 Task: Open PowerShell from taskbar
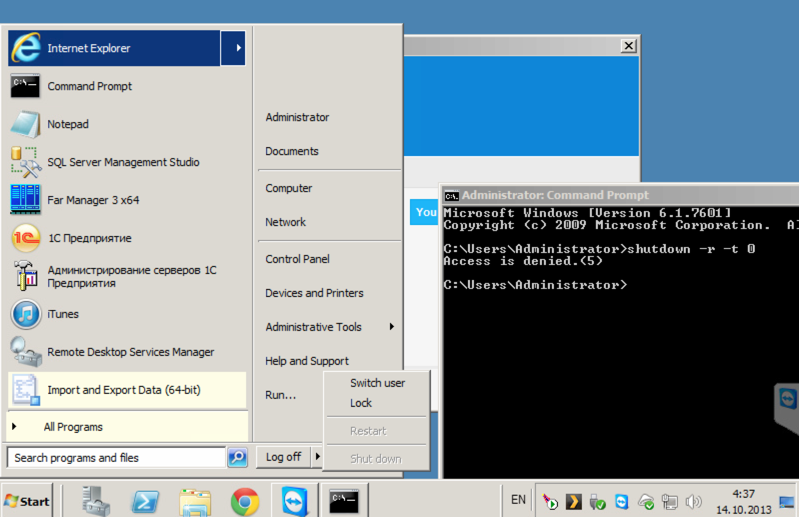click(x=145, y=502)
